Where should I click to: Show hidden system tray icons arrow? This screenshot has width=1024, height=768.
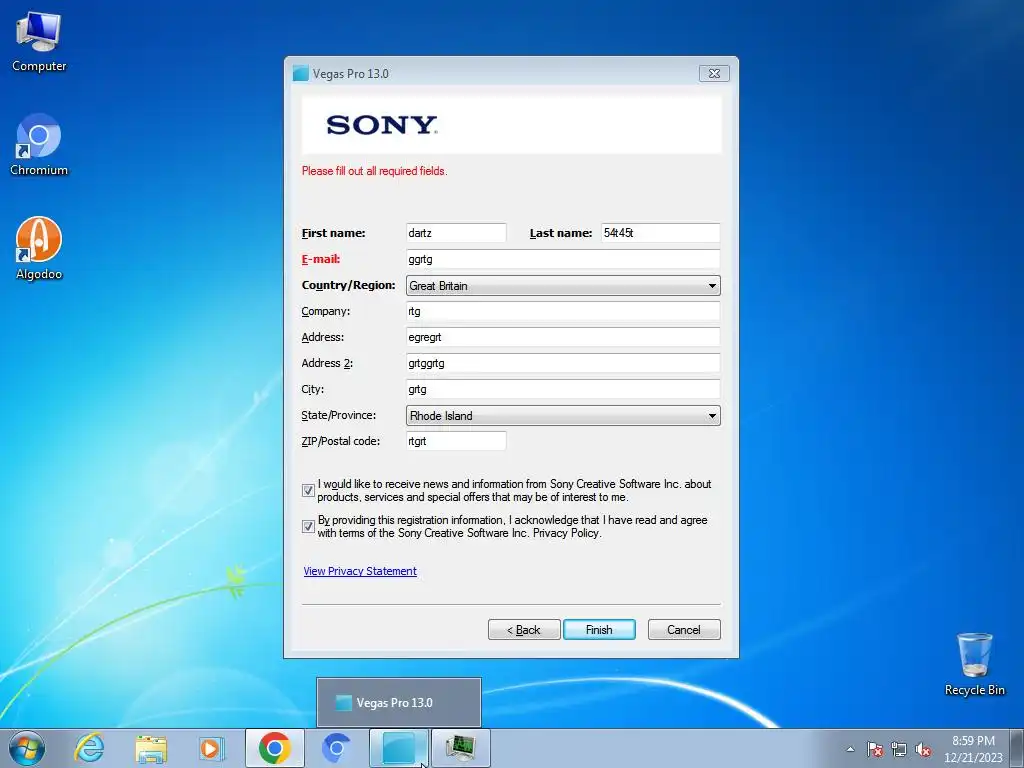click(x=850, y=749)
